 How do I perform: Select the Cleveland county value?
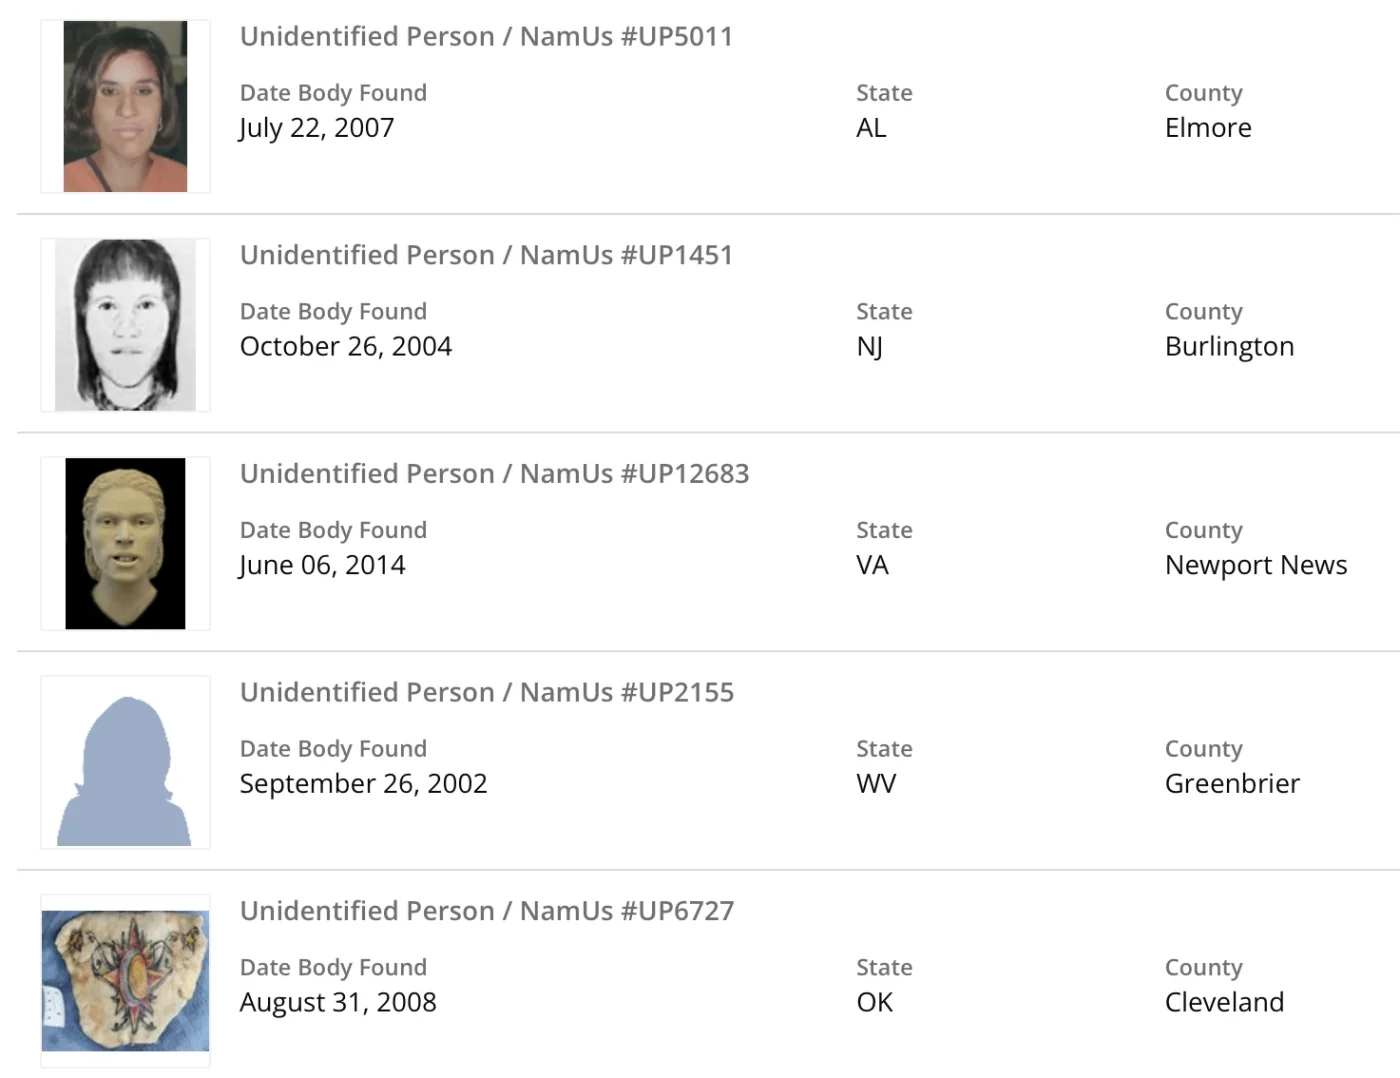point(1224,1002)
